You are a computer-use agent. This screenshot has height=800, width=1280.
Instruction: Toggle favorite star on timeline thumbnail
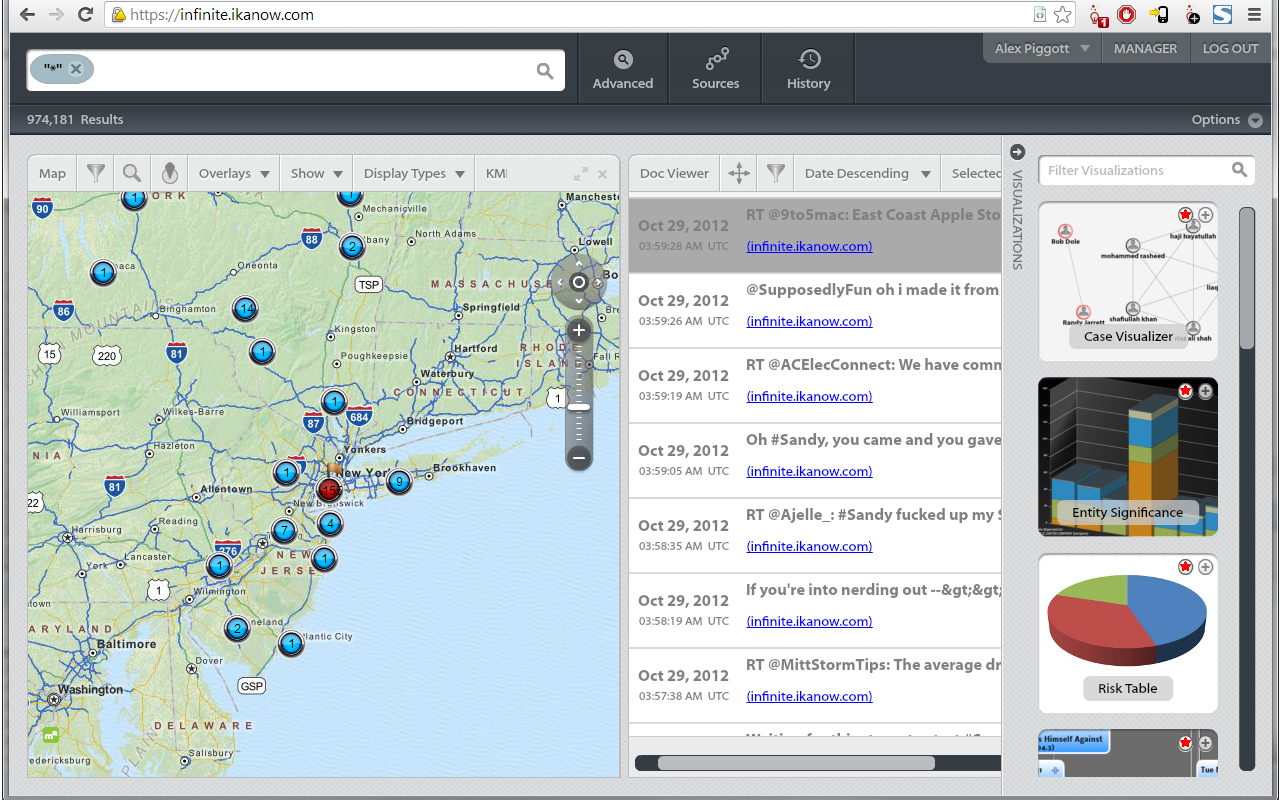(1186, 743)
